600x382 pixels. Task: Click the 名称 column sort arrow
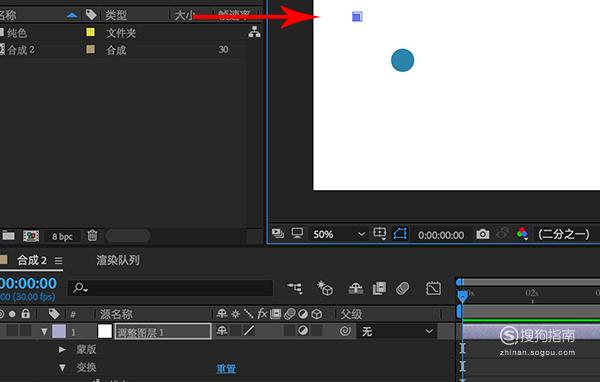point(72,15)
